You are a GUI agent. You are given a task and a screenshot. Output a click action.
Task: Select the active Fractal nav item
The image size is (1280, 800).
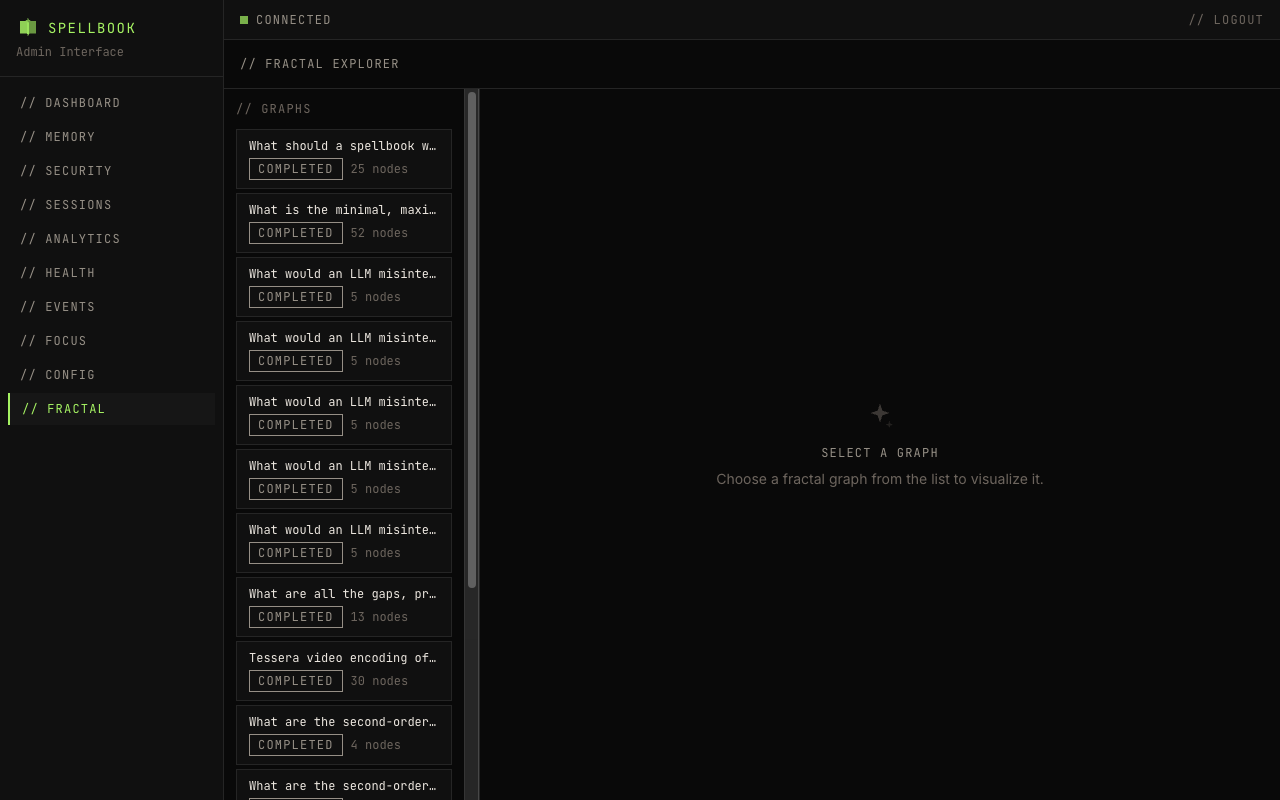(64, 409)
